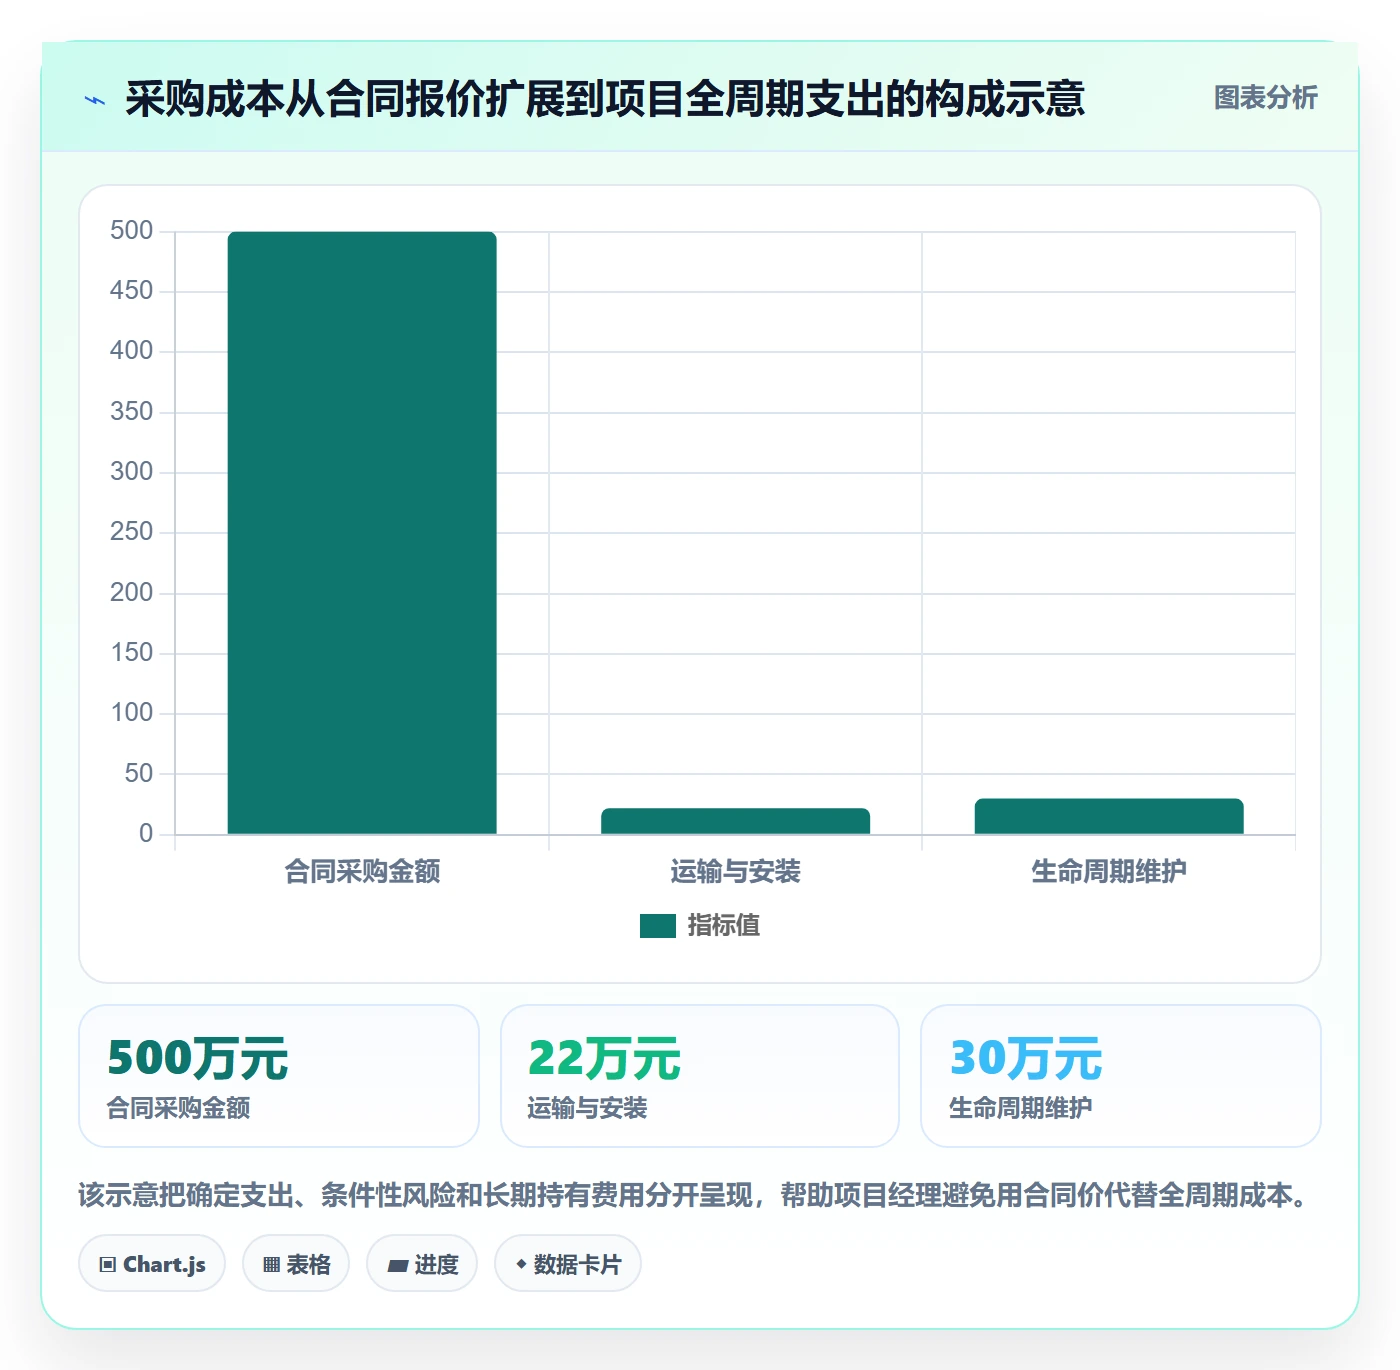Click the 250 y-axis tick label
This screenshot has height=1370, width=1400.
point(132,532)
